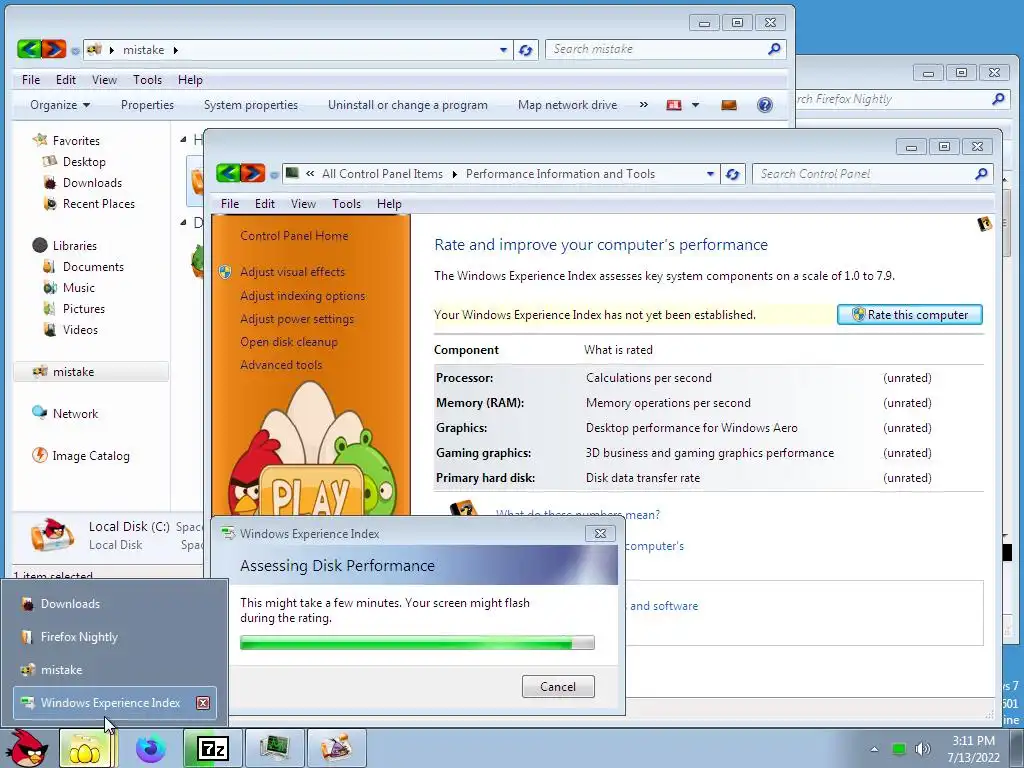1024x768 pixels.
Task: Open the Open disk cleanup link
Action: [289, 342]
